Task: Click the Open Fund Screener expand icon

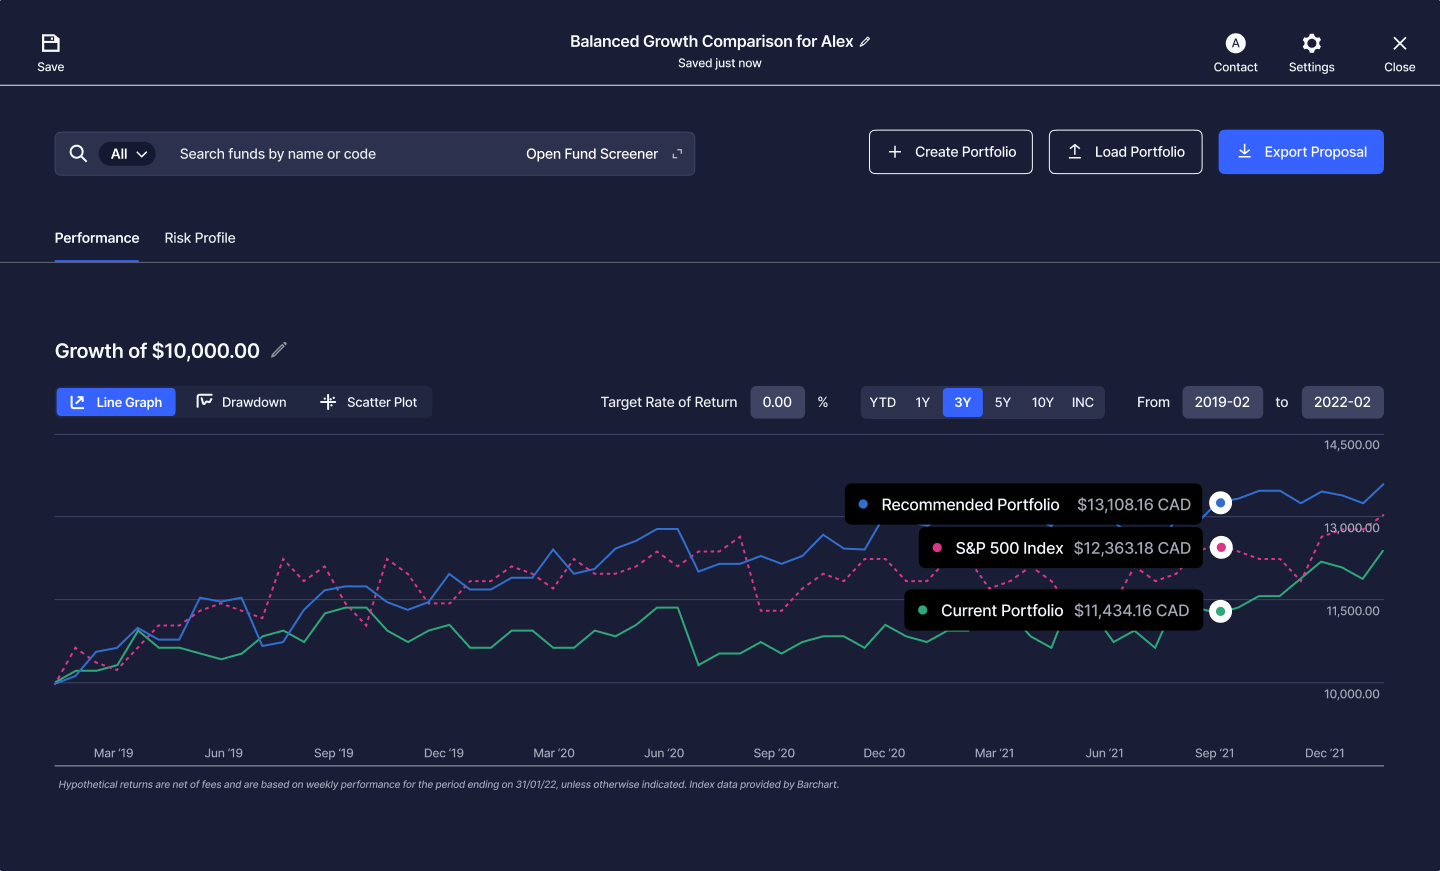Action: (x=677, y=154)
